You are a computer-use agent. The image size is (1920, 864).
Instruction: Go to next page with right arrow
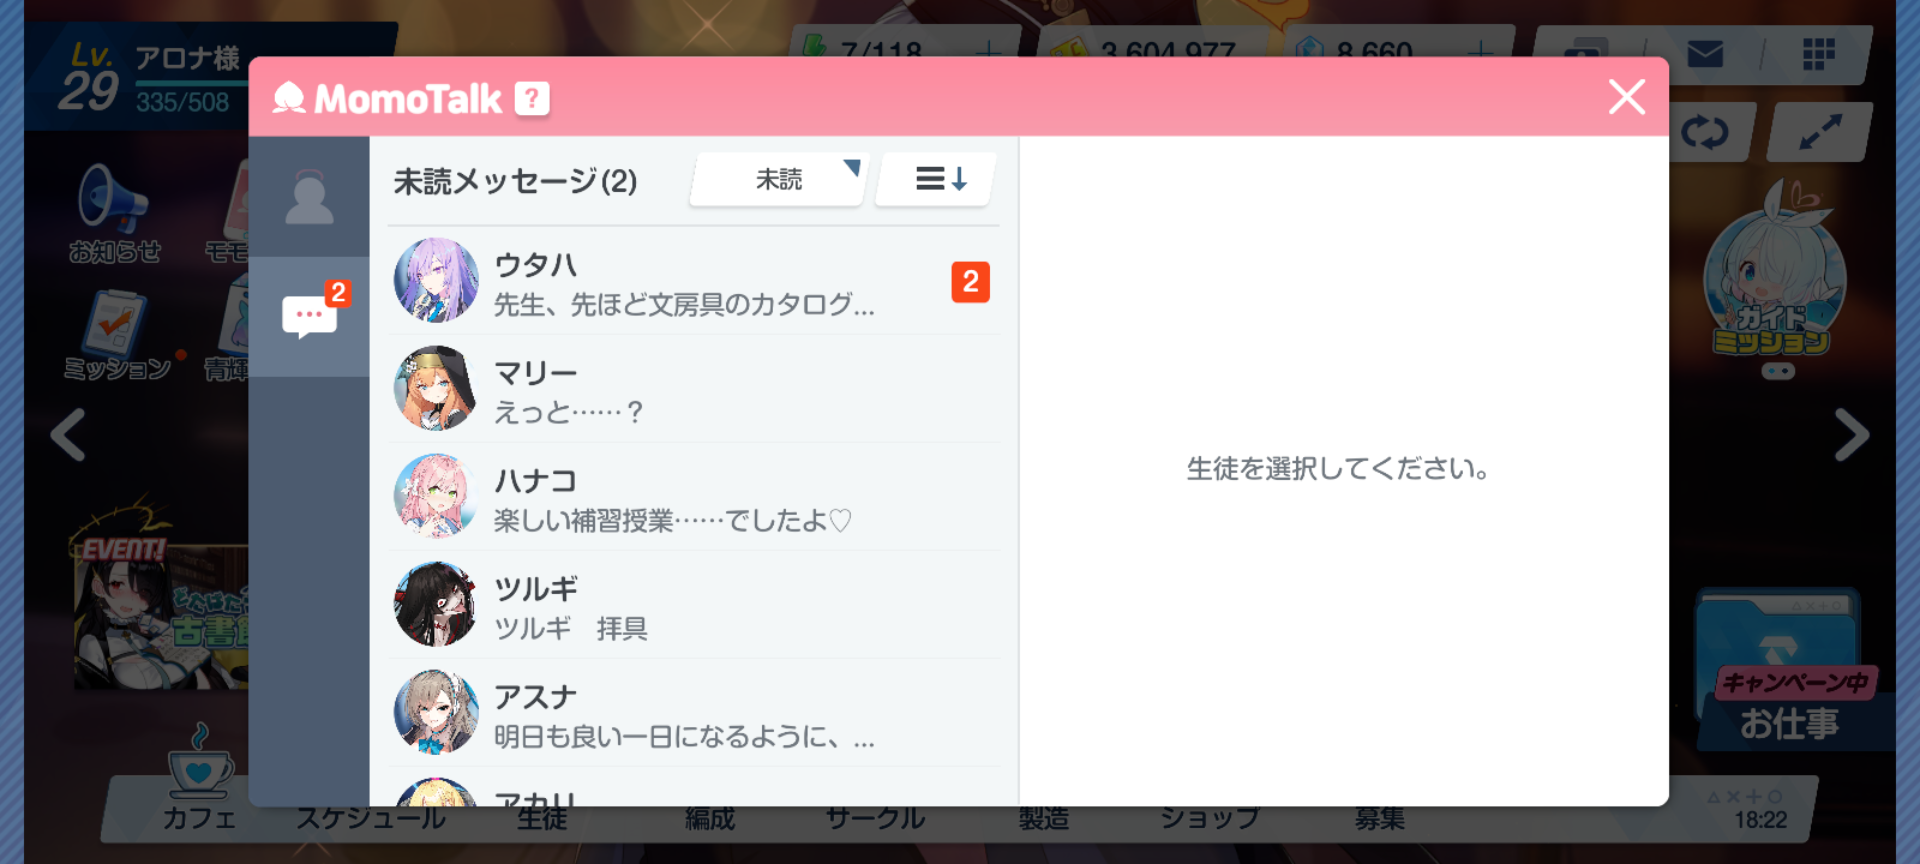pos(1852,435)
